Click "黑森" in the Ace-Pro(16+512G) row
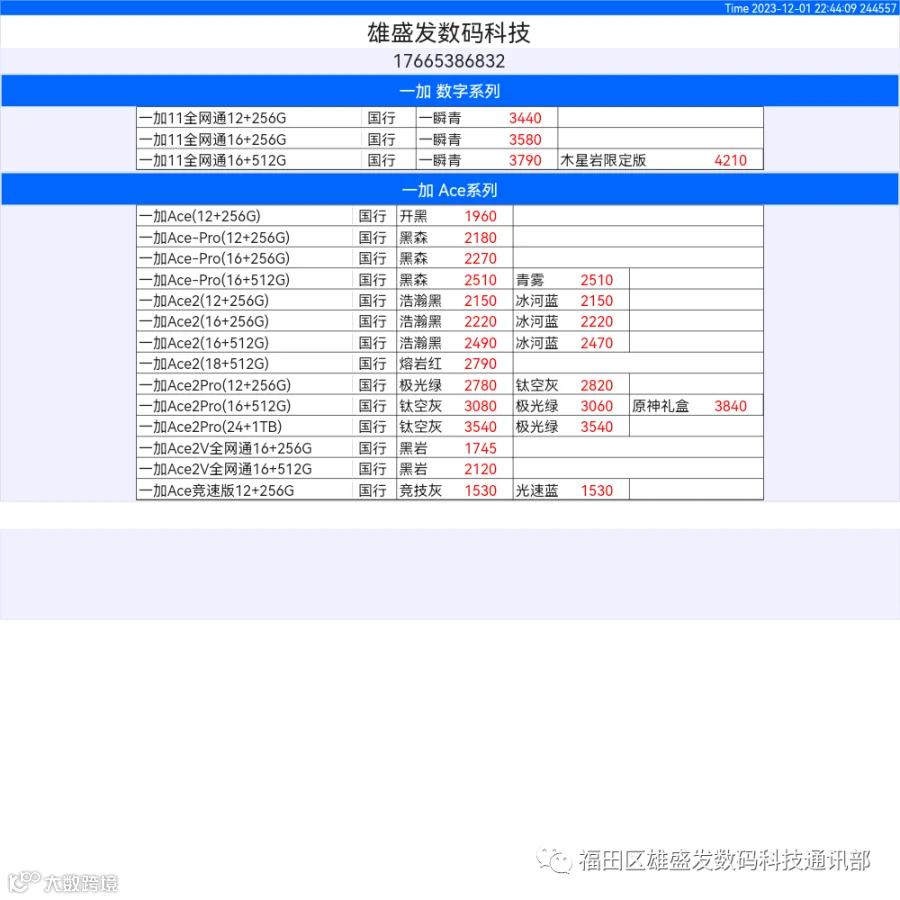 (413, 280)
